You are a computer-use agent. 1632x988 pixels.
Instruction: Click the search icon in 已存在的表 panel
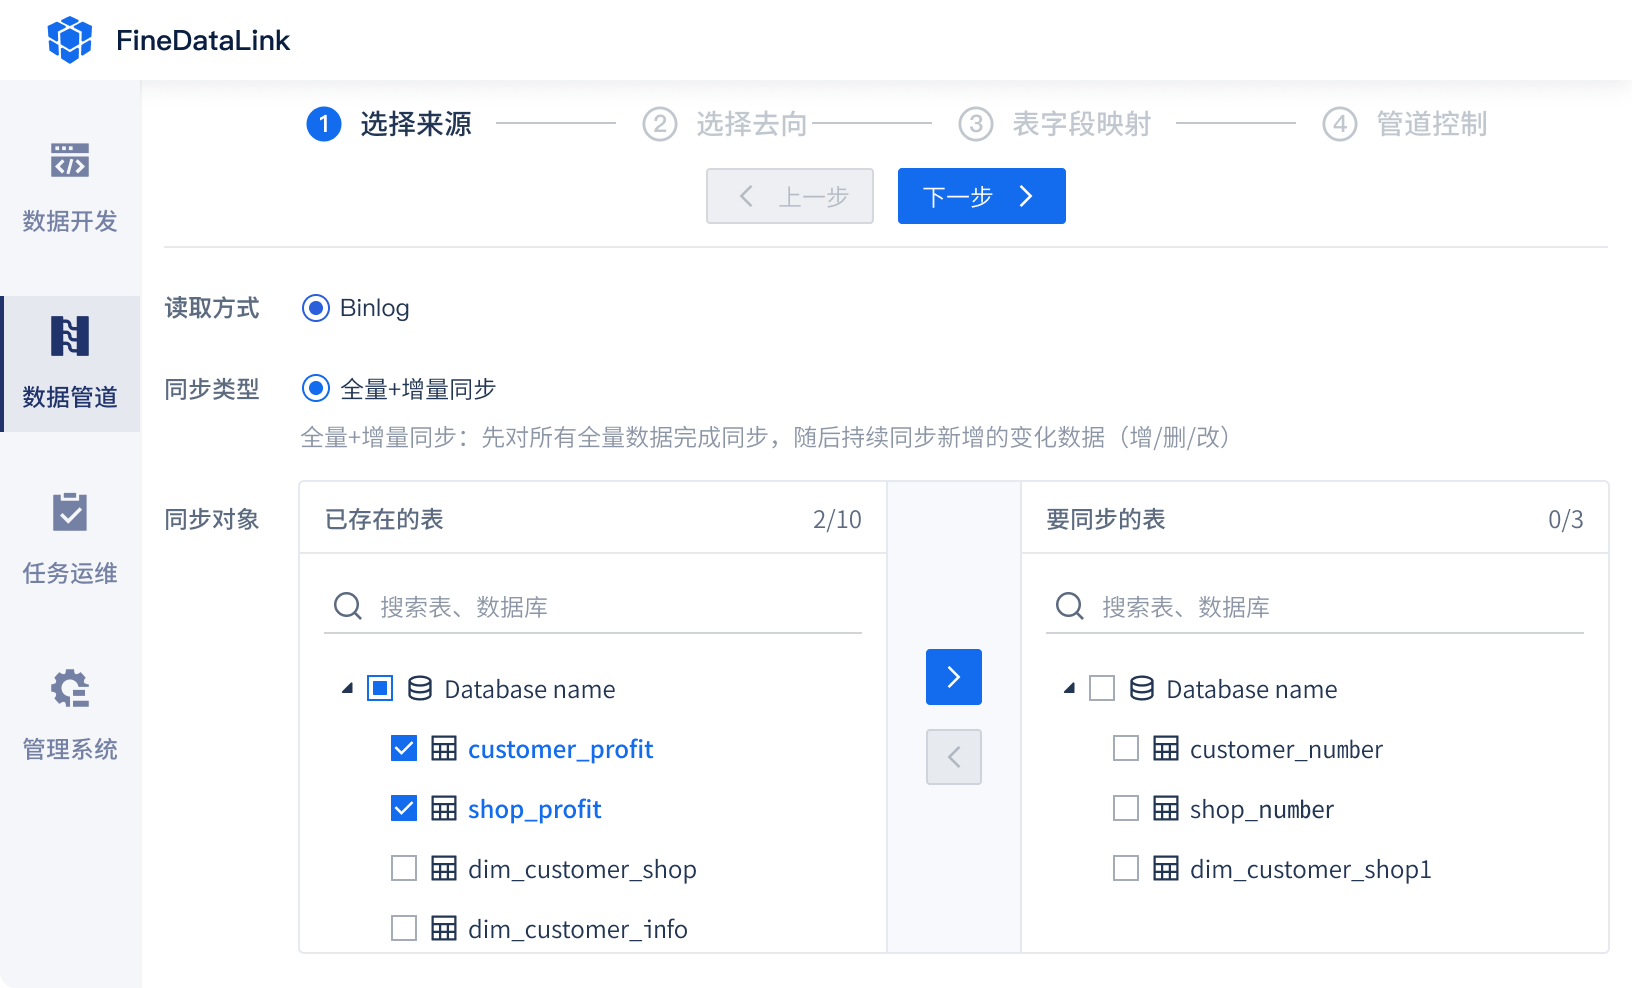pyautogui.click(x=348, y=606)
